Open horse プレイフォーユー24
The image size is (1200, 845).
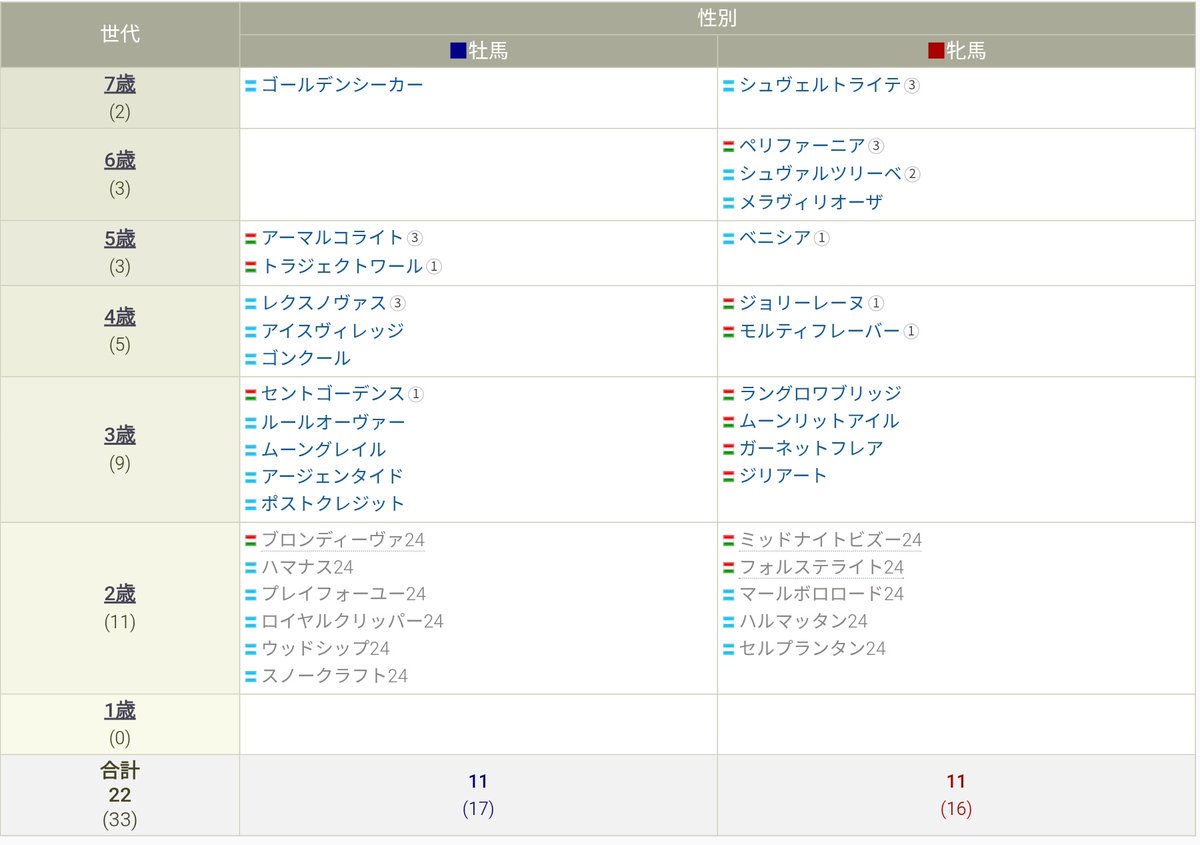[x=344, y=594]
